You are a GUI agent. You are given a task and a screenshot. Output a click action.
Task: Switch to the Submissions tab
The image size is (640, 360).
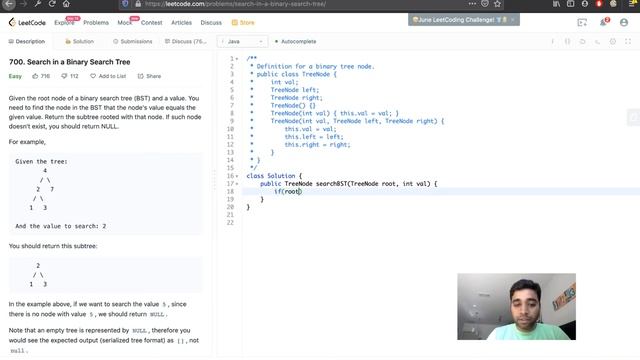click(x=133, y=42)
